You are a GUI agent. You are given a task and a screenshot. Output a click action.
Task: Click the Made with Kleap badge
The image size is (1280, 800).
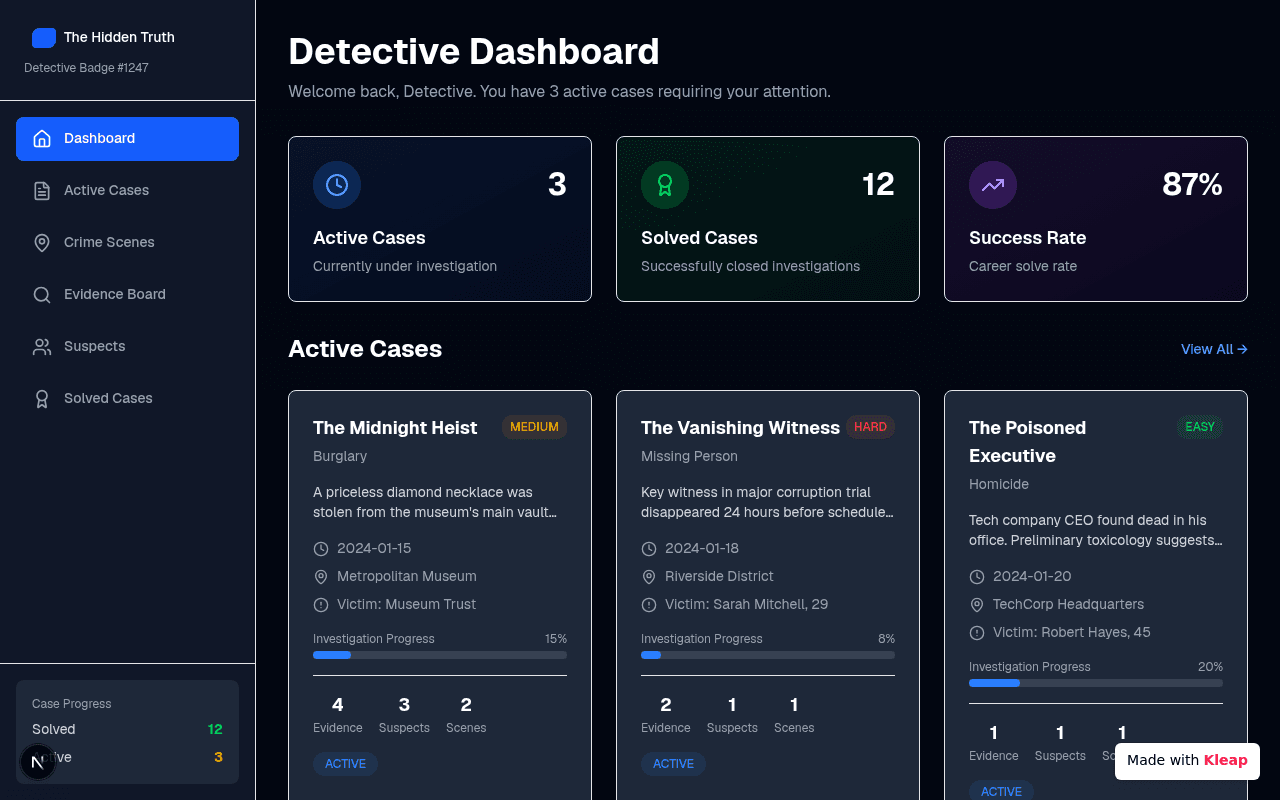[1187, 761]
